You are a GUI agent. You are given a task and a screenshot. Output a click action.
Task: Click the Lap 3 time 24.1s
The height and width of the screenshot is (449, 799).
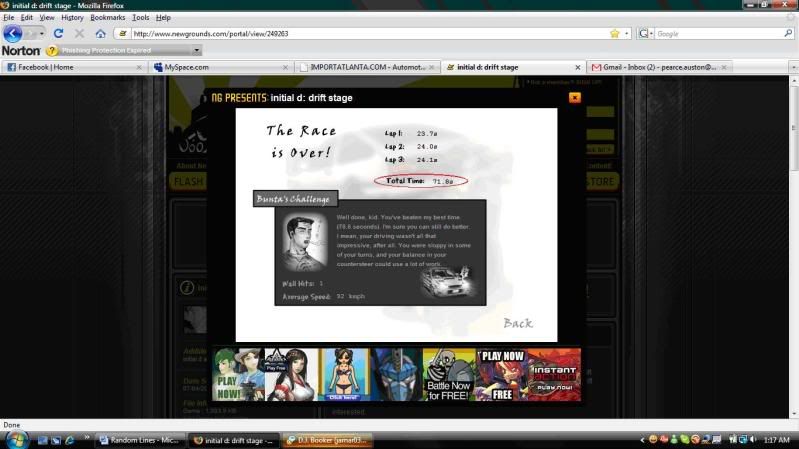(427, 160)
